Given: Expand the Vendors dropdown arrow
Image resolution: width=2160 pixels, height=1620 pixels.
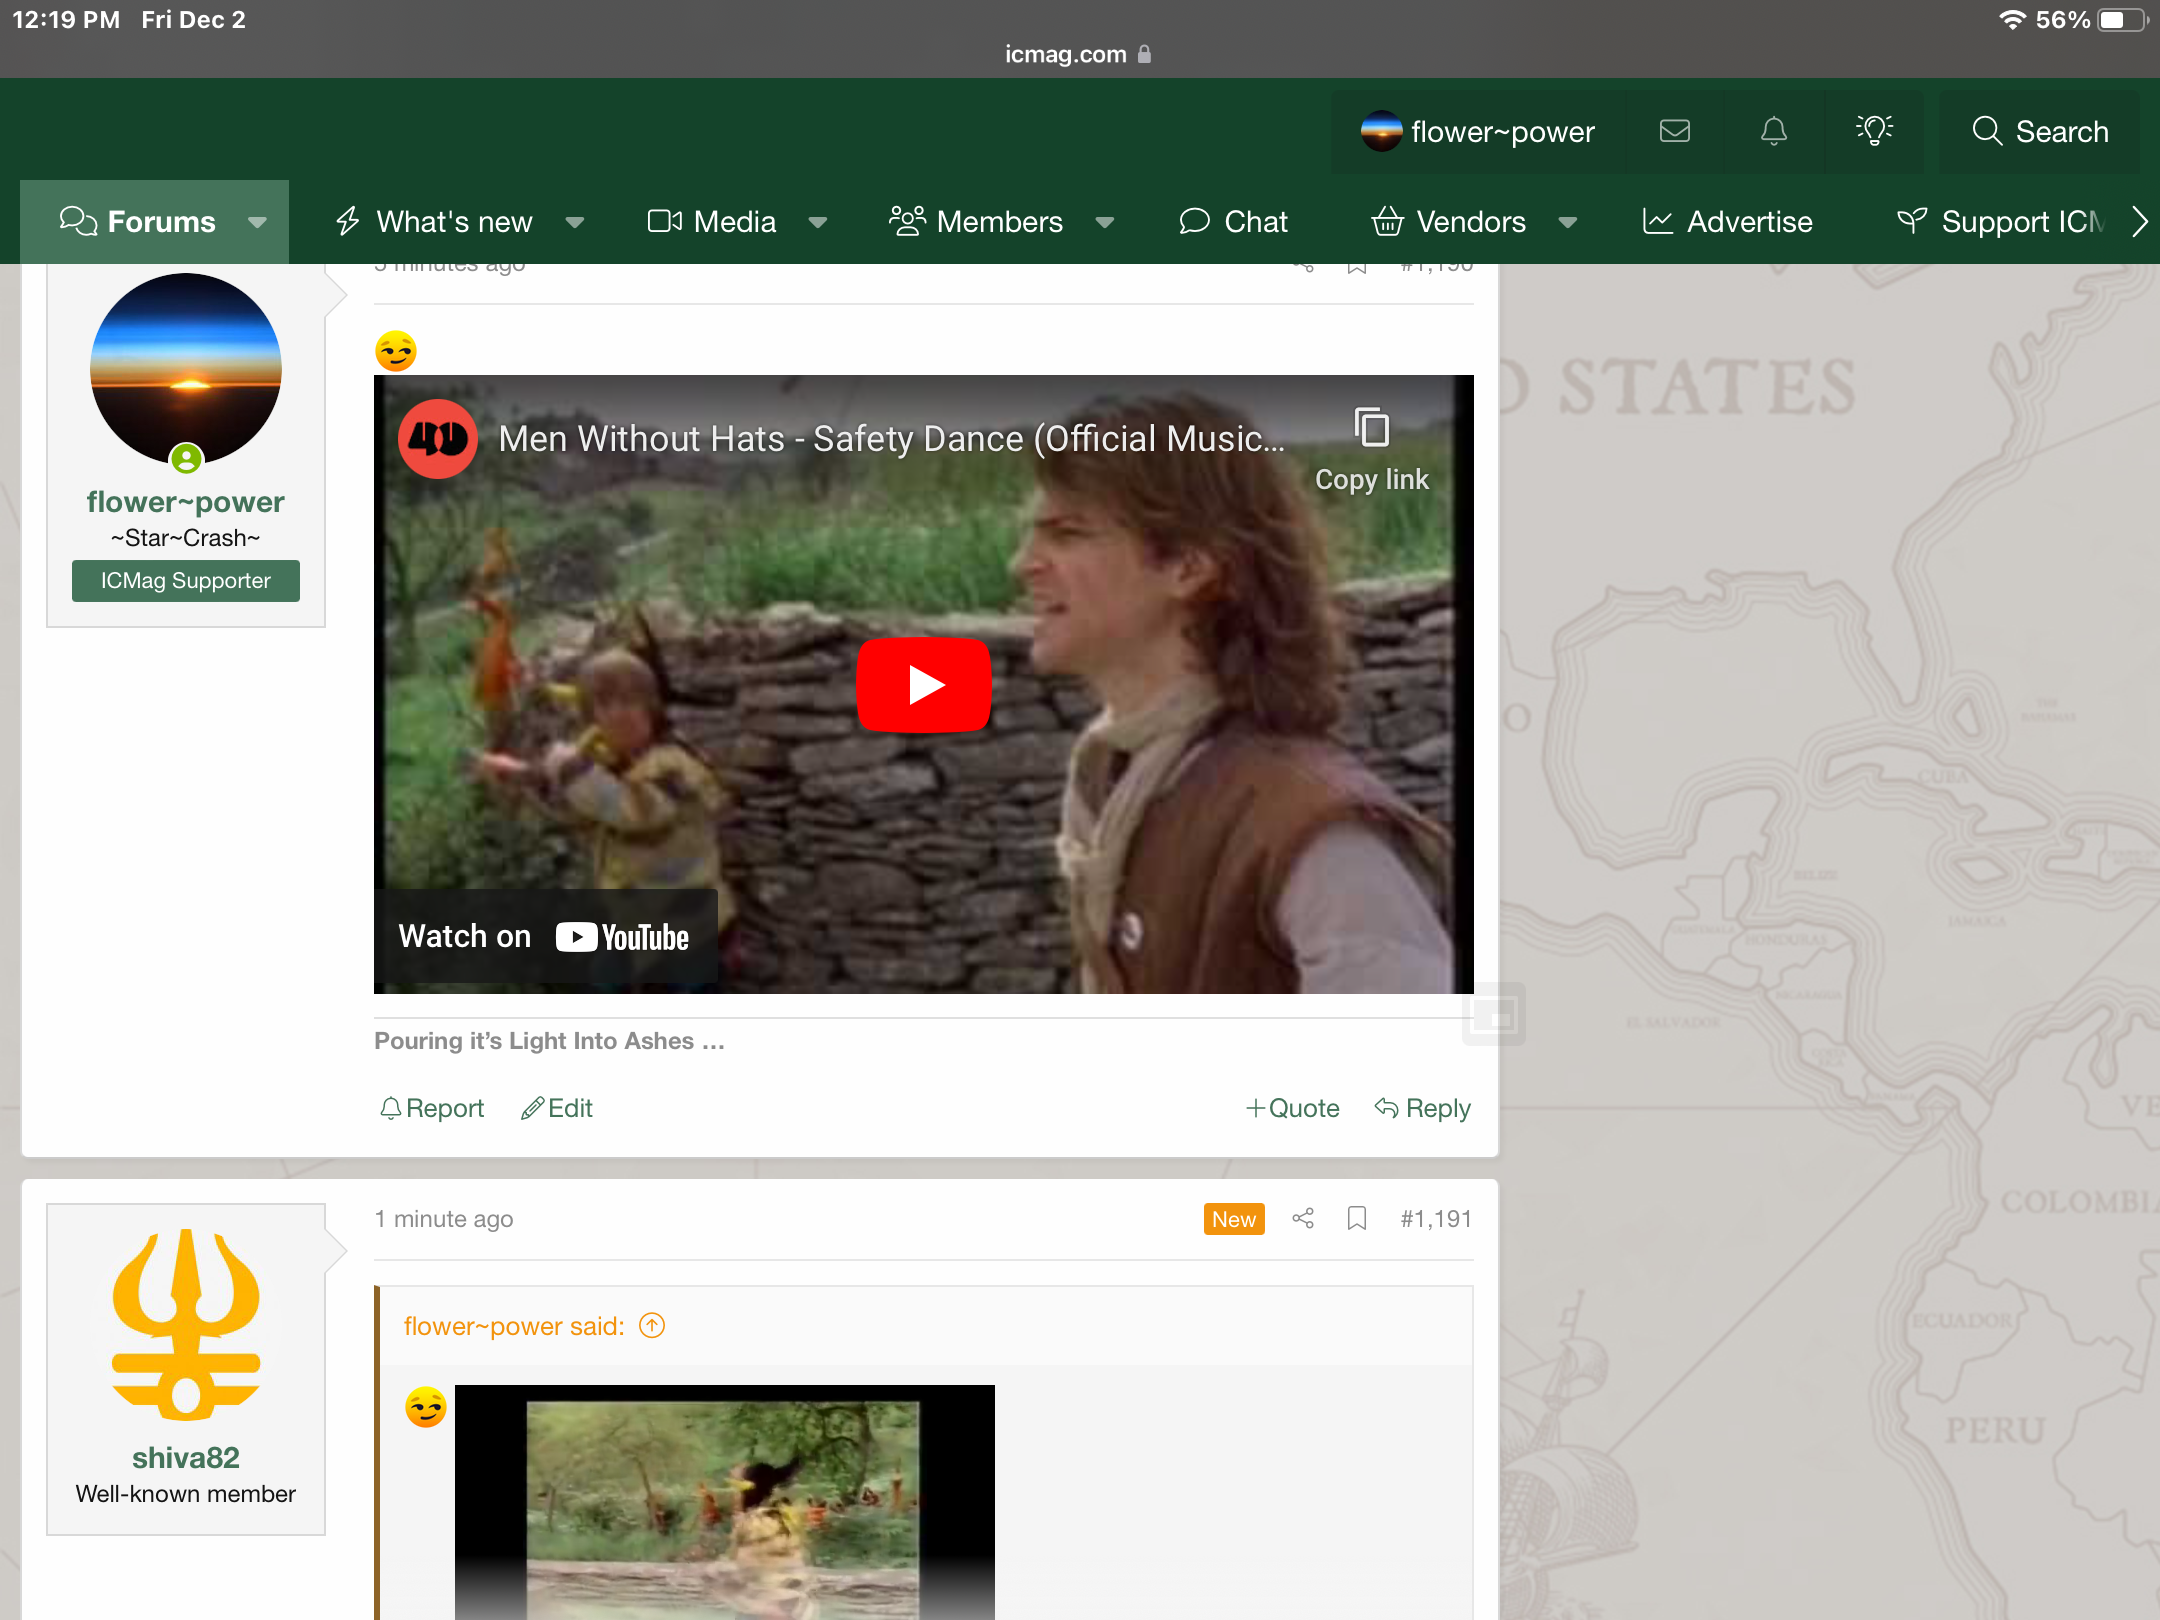Looking at the screenshot, I should (x=1568, y=222).
